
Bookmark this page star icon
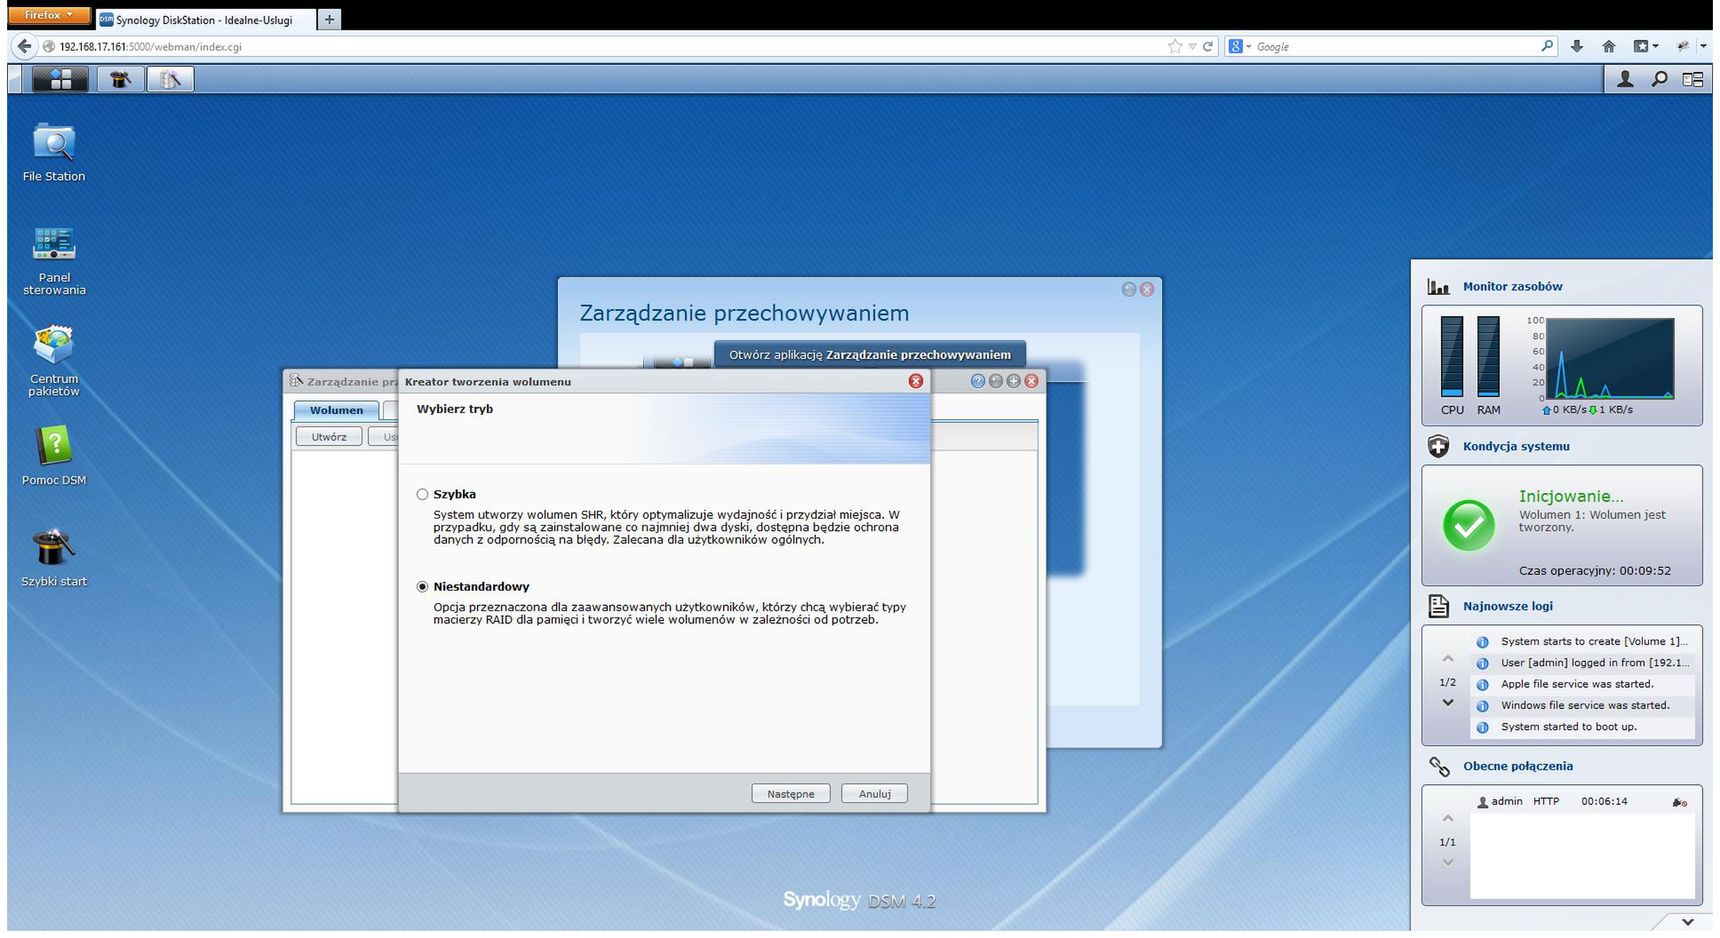pos(1175,46)
